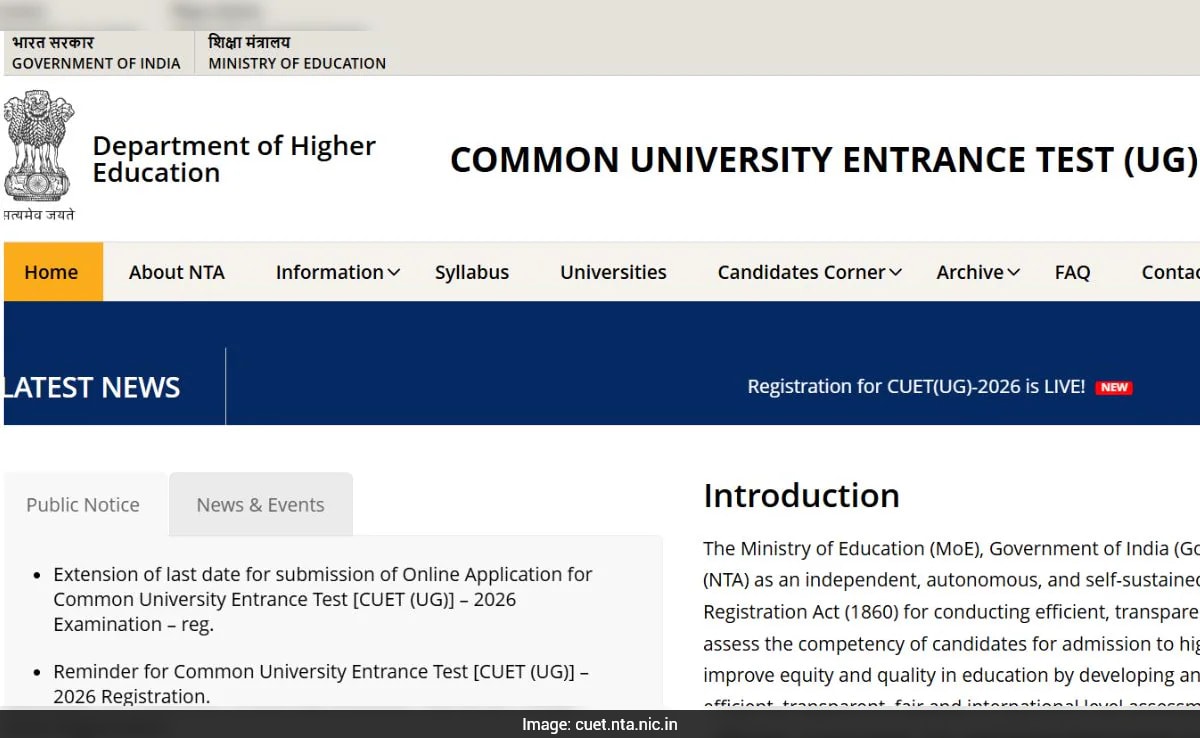The image size is (1200, 738).
Task: Expand the Candidates Corner dropdown
Action: coord(809,272)
